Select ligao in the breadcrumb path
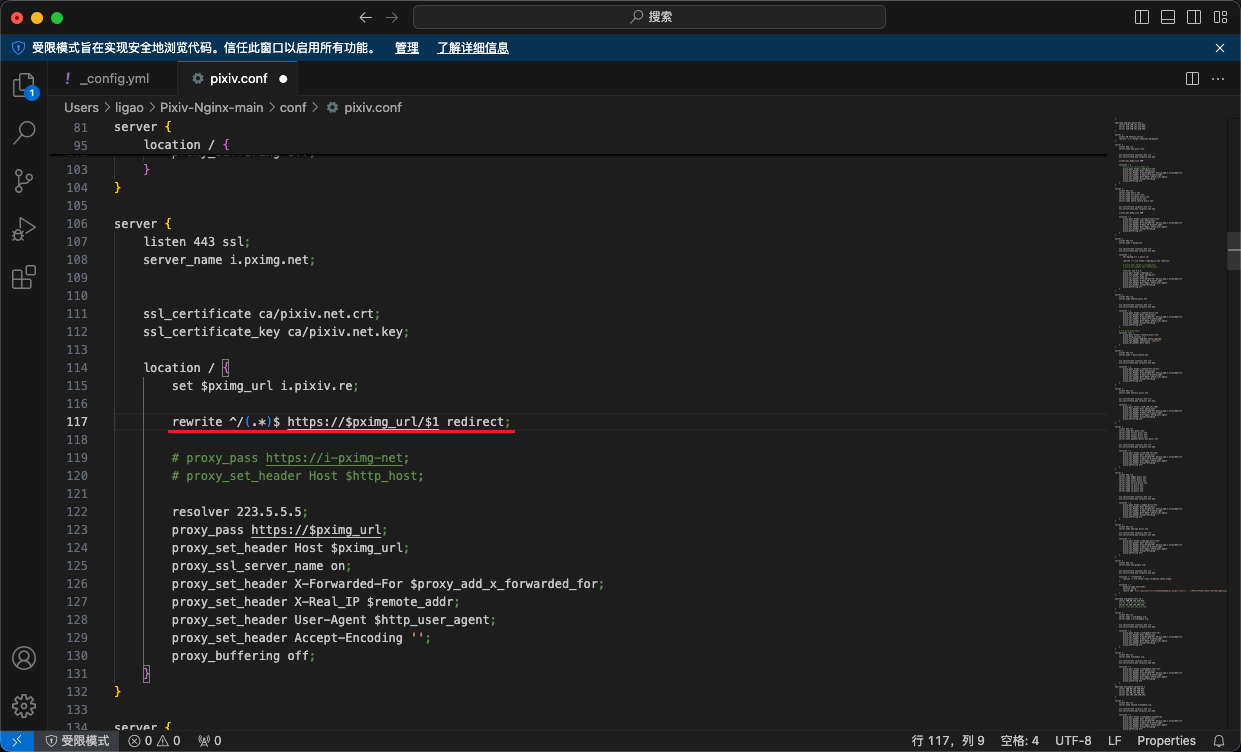Image resolution: width=1241 pixels, height=752 pixels. pyautogui.click(x=130, y=107)
